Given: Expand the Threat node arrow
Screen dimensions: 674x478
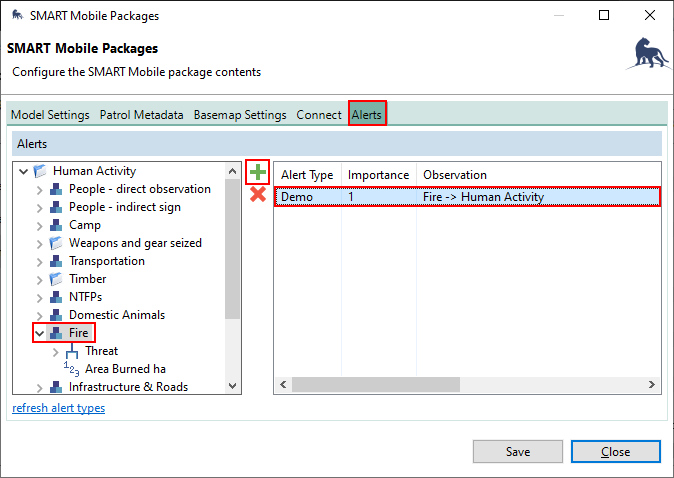Looking at the screenshot, I should tap(56, 351).
